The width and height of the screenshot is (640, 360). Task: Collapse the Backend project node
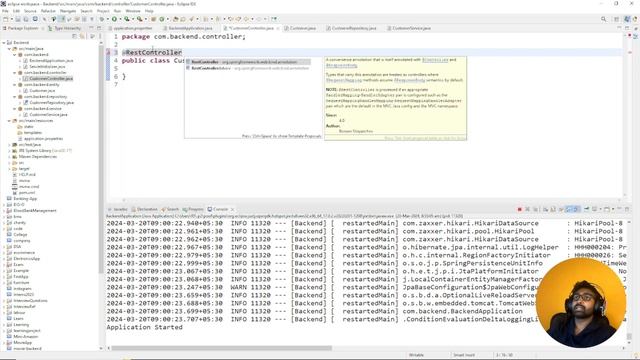pyautogui.click(x=4, y=42)
